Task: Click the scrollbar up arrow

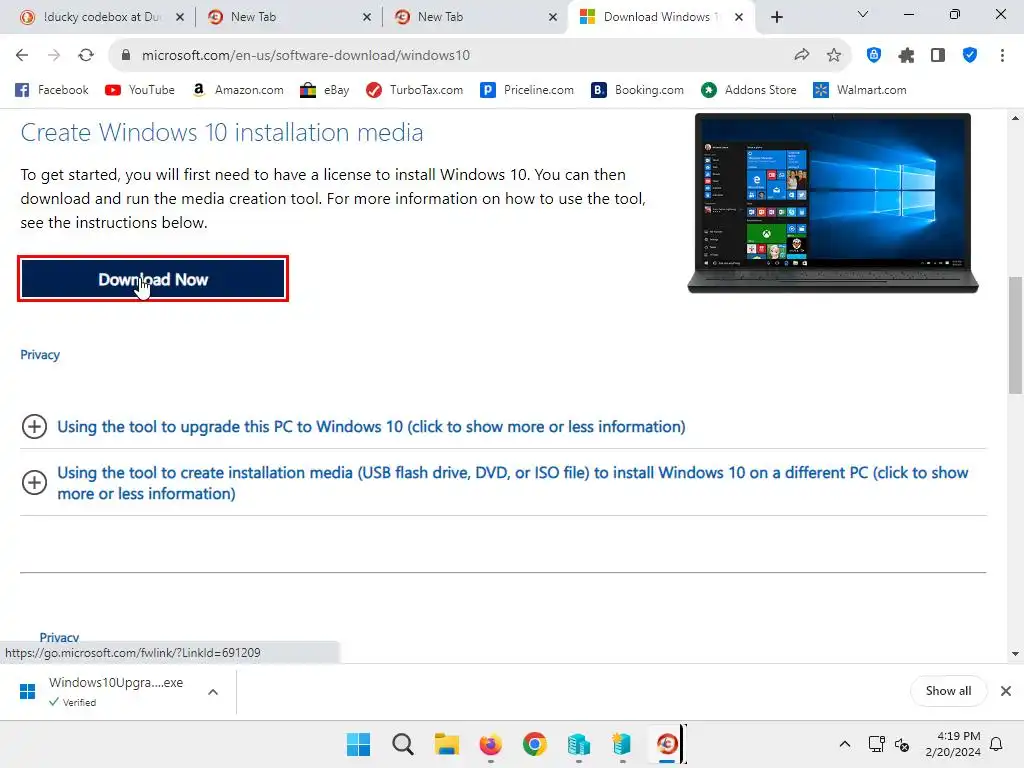Action: click(x=1015, y=118)
